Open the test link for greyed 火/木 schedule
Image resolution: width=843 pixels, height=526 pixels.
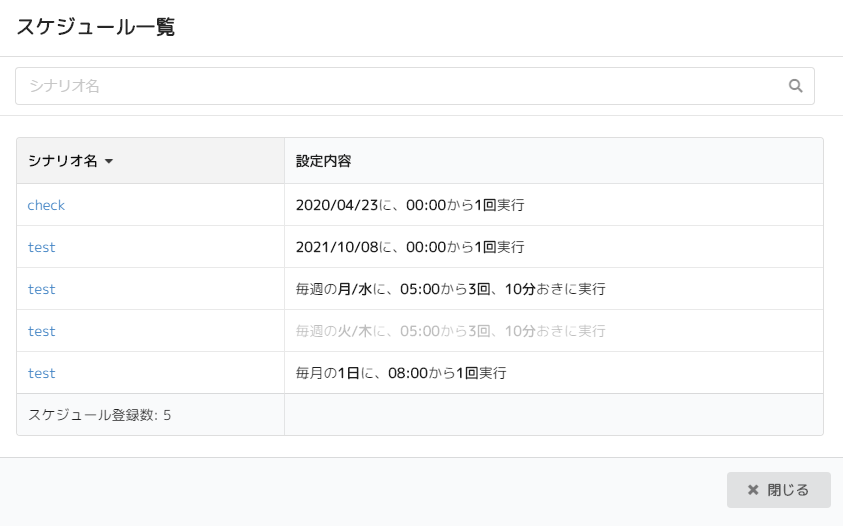(41, 331)
